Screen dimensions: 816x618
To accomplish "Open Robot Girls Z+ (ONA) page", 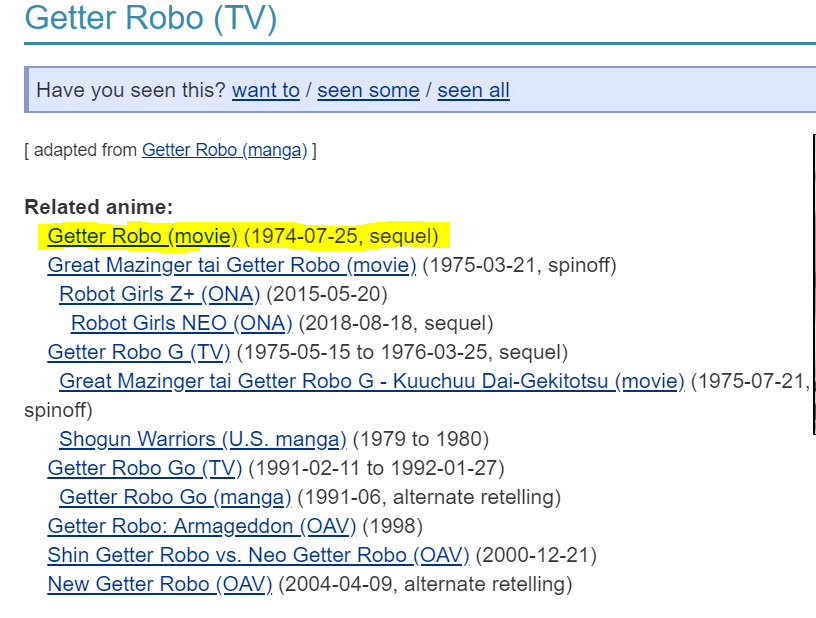I will click(x=159, y=294).
